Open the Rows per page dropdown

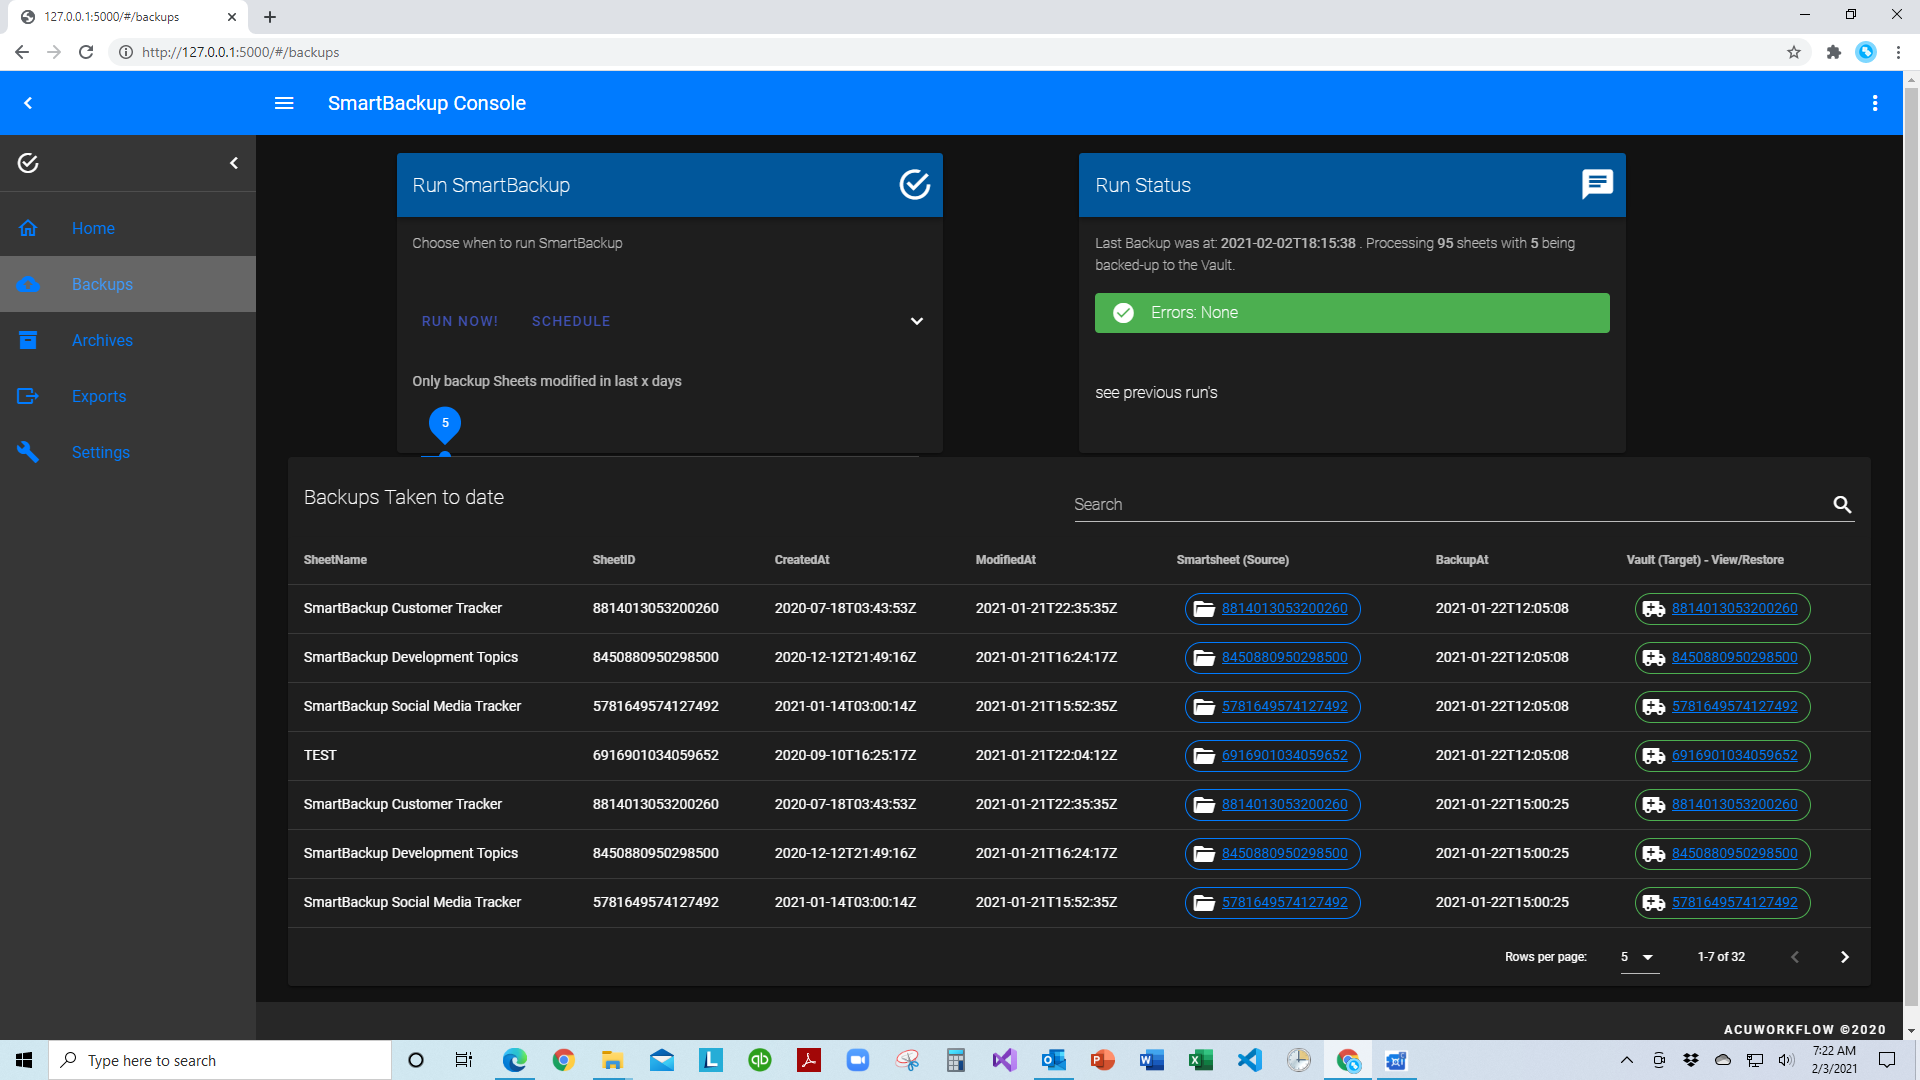coord(1638,957)
